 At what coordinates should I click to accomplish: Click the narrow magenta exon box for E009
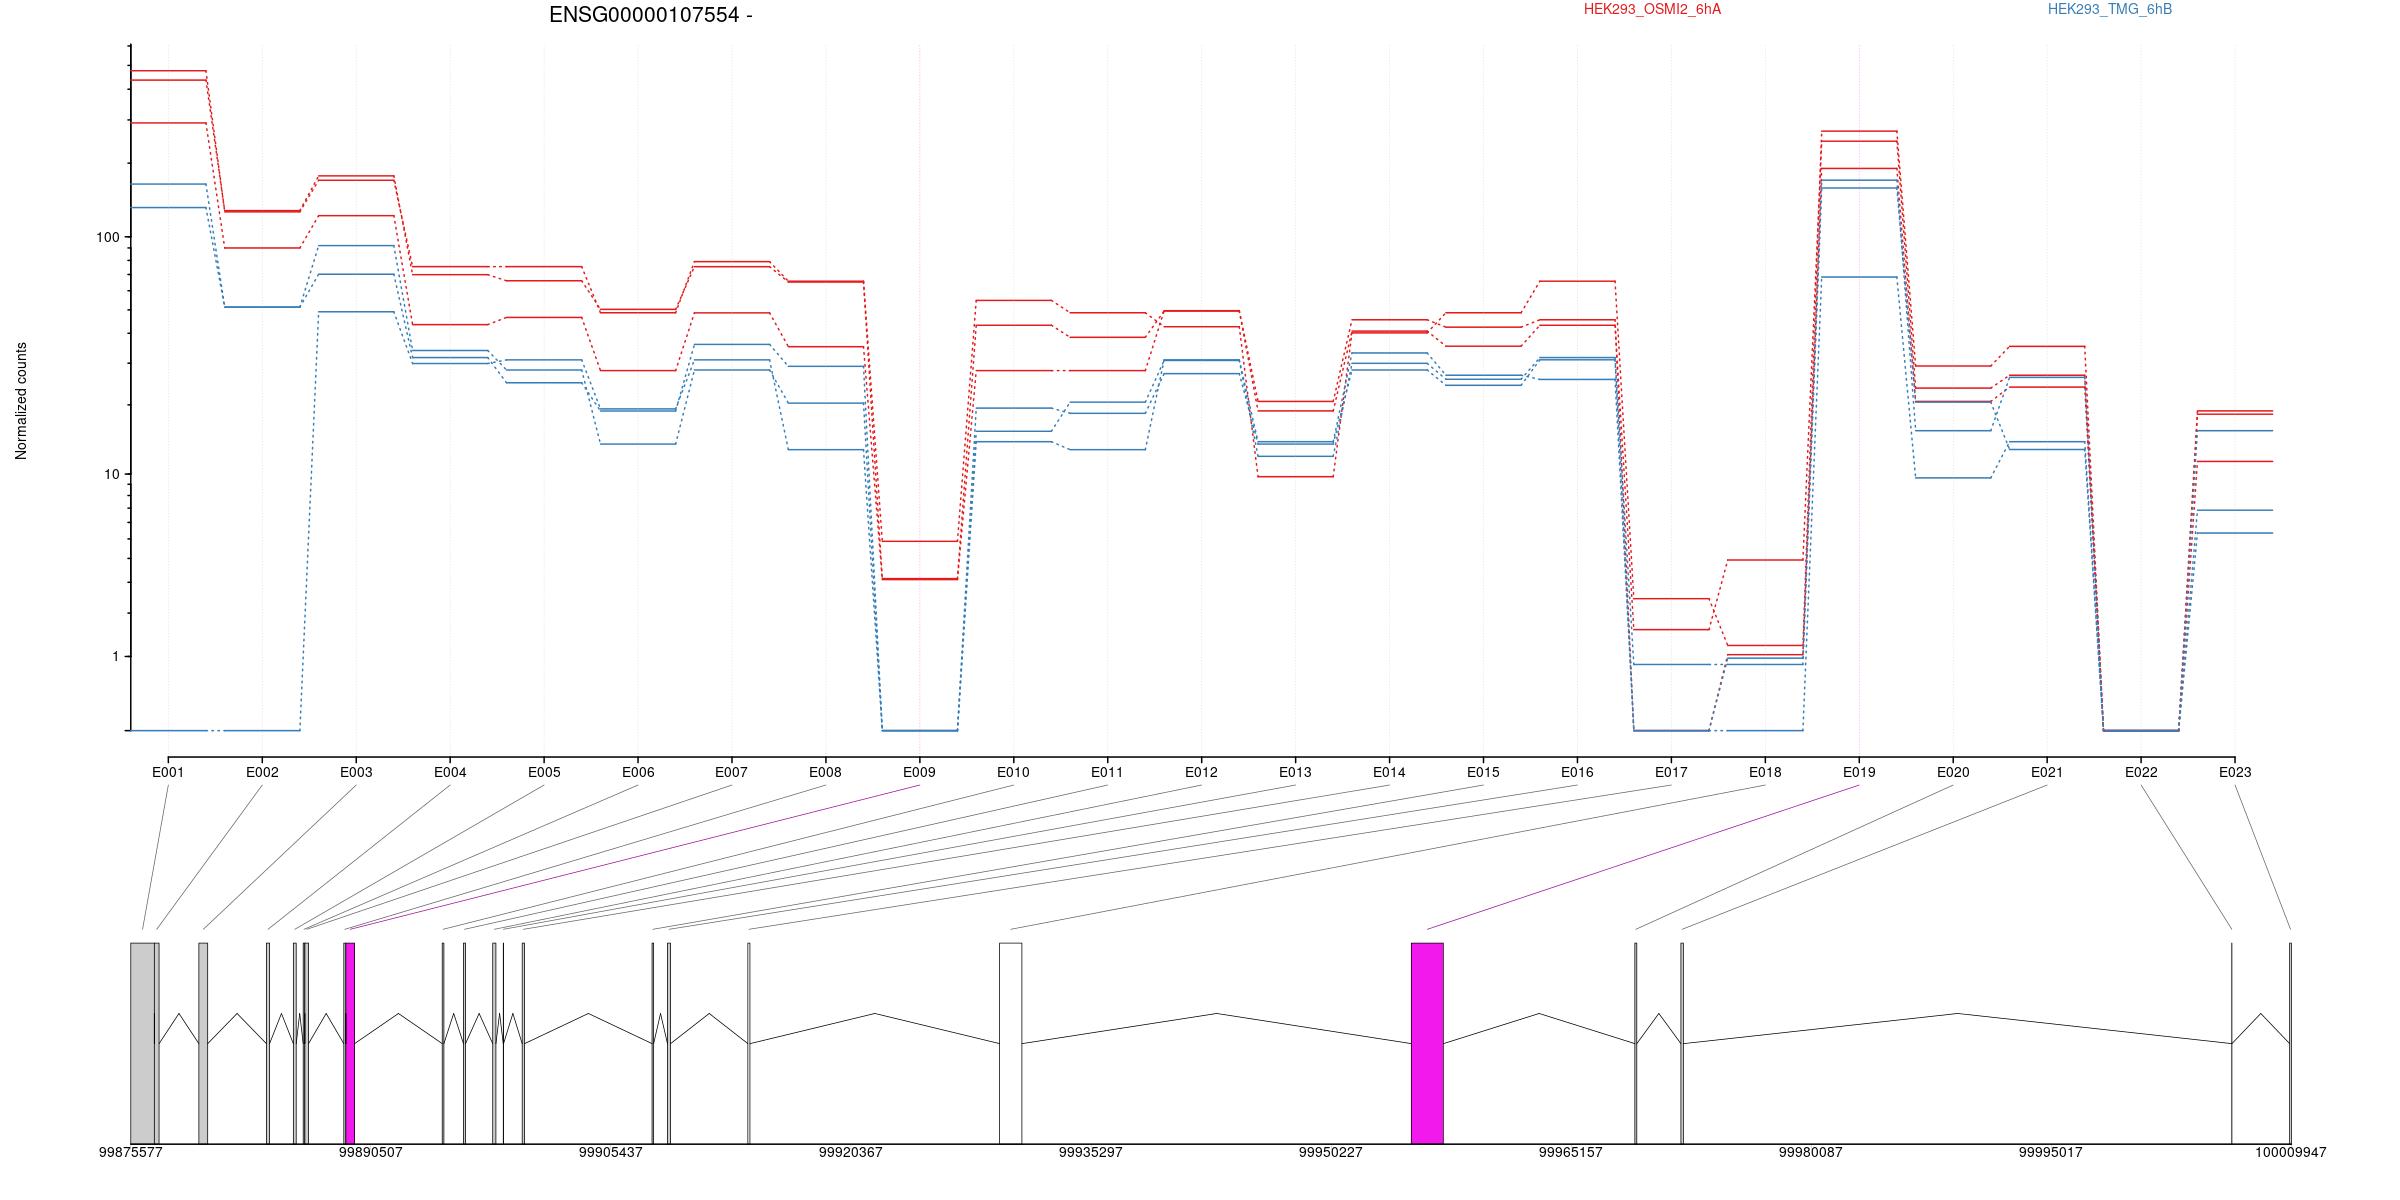coord(350,1043)
